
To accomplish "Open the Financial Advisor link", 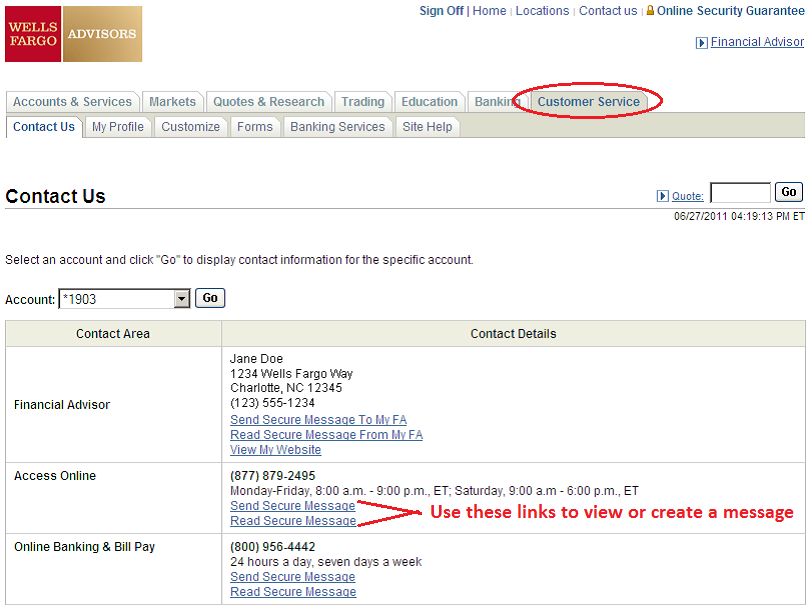I will pyautogui.click(x=757, y=42).
